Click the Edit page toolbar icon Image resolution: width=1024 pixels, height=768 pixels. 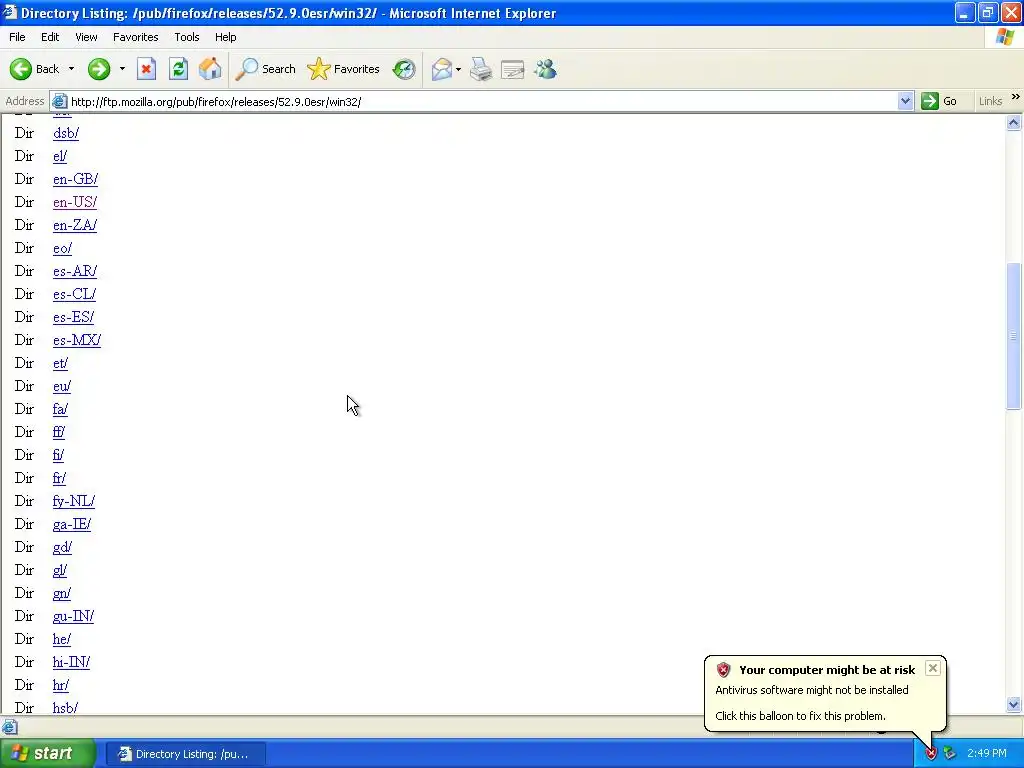pos(513,69)
